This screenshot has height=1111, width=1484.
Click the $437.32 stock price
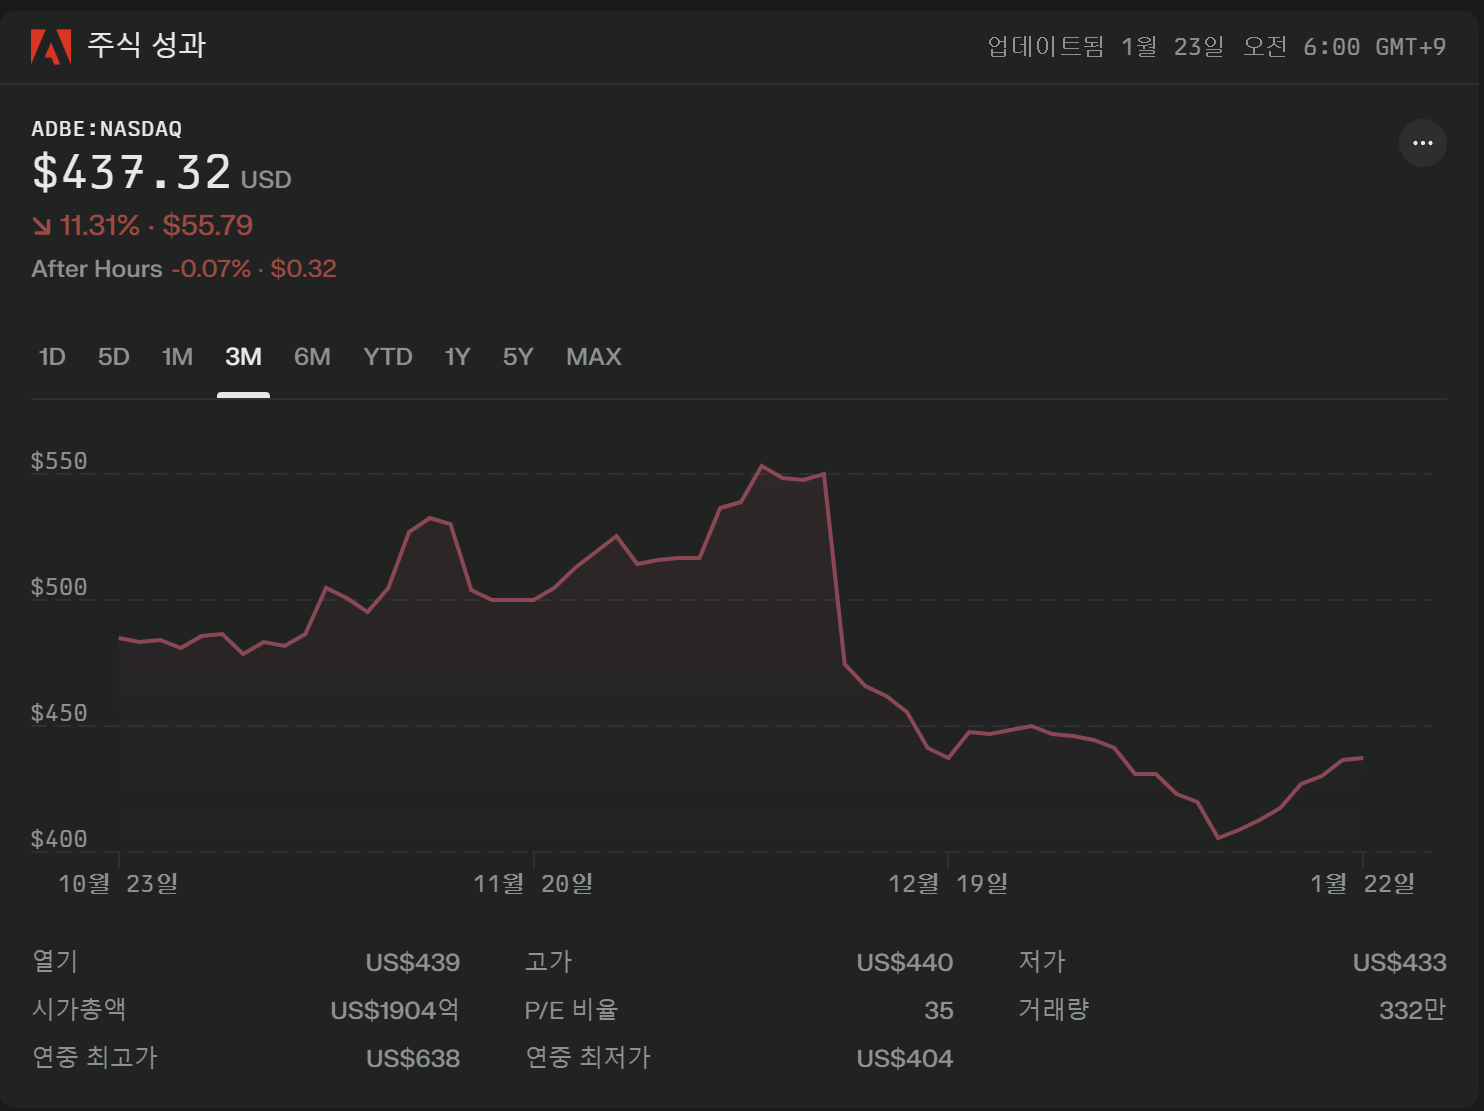tap(132, 172)
